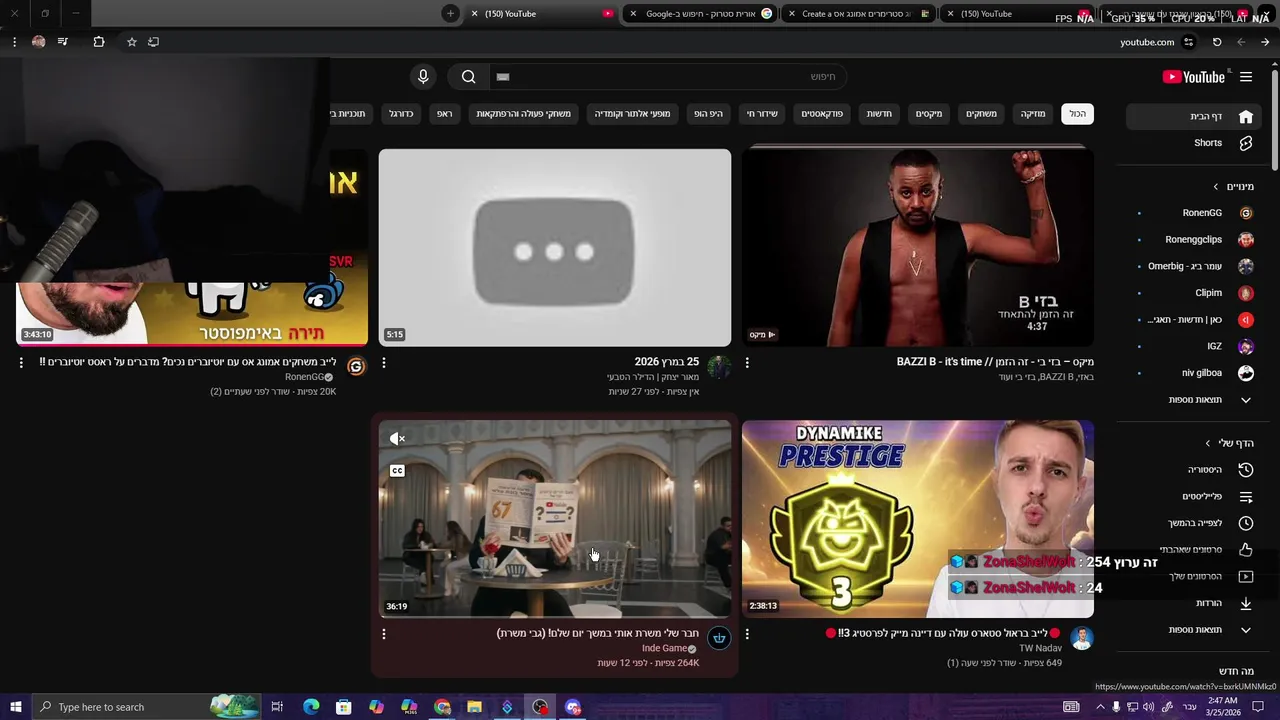Open the Home (דף הבית) sidebar item
This screenshot has height=720, width=1280.
tap(1195, 117)
